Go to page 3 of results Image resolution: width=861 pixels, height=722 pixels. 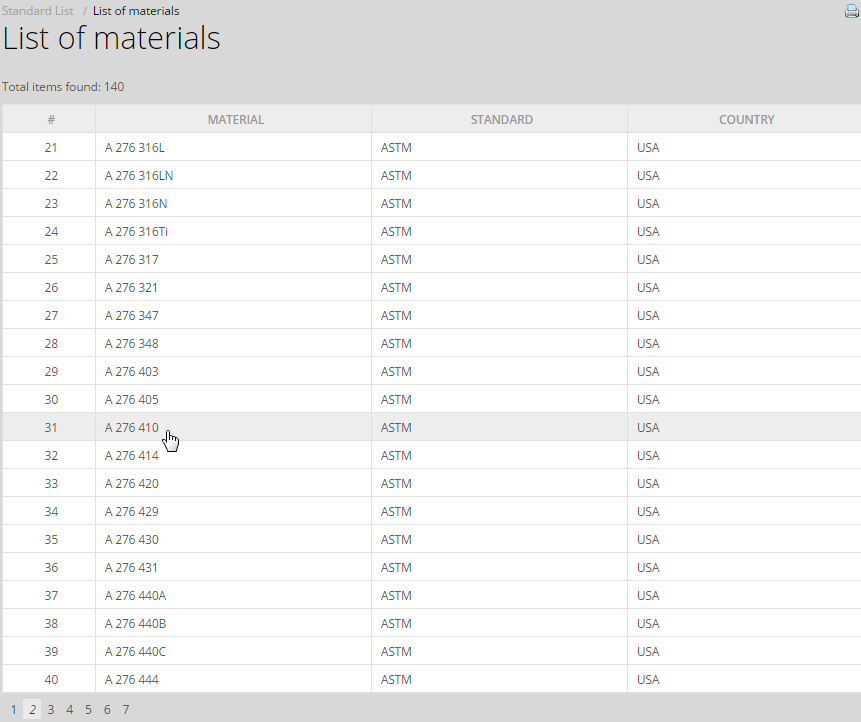coord(51,709)
